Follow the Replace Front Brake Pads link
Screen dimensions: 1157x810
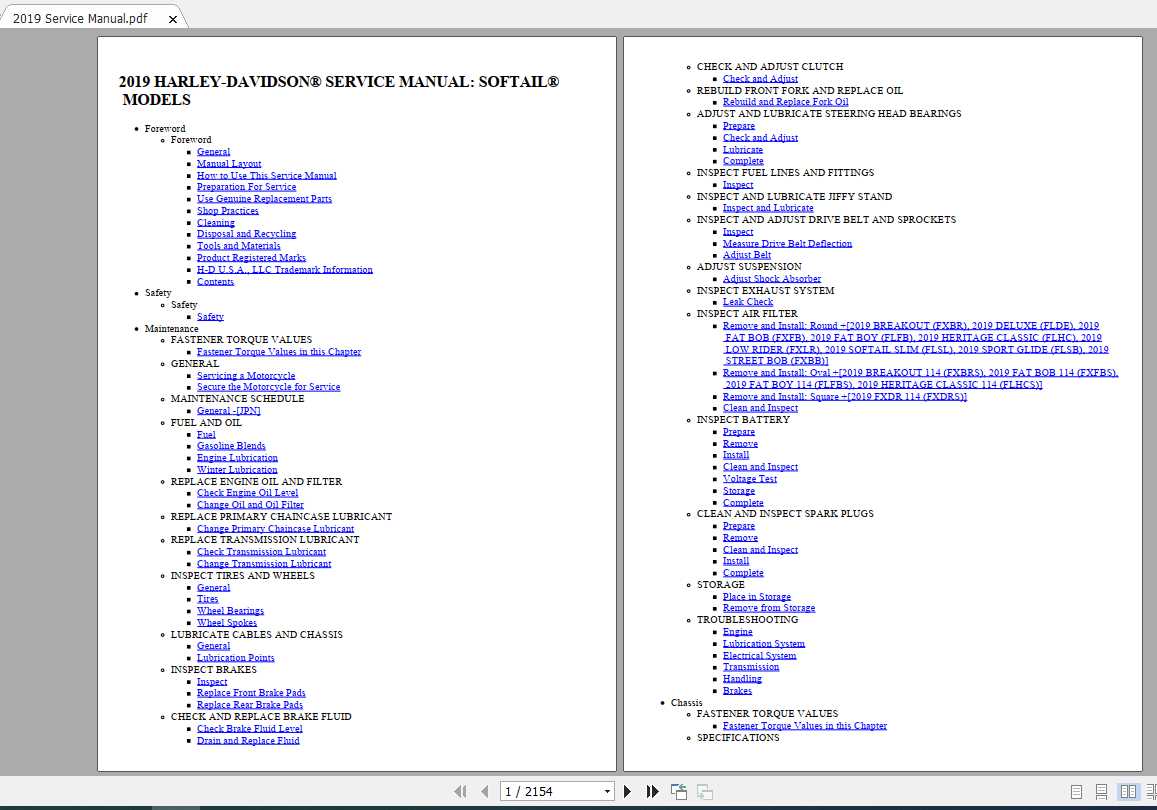pyautogui.click(x=251, y=693)
